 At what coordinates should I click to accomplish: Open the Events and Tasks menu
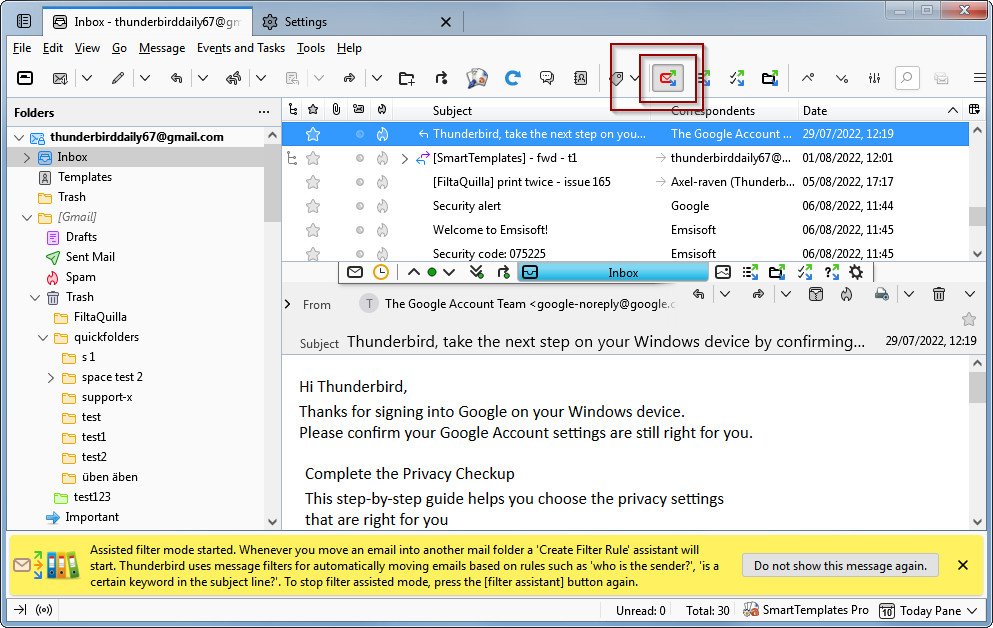(241, 48)
